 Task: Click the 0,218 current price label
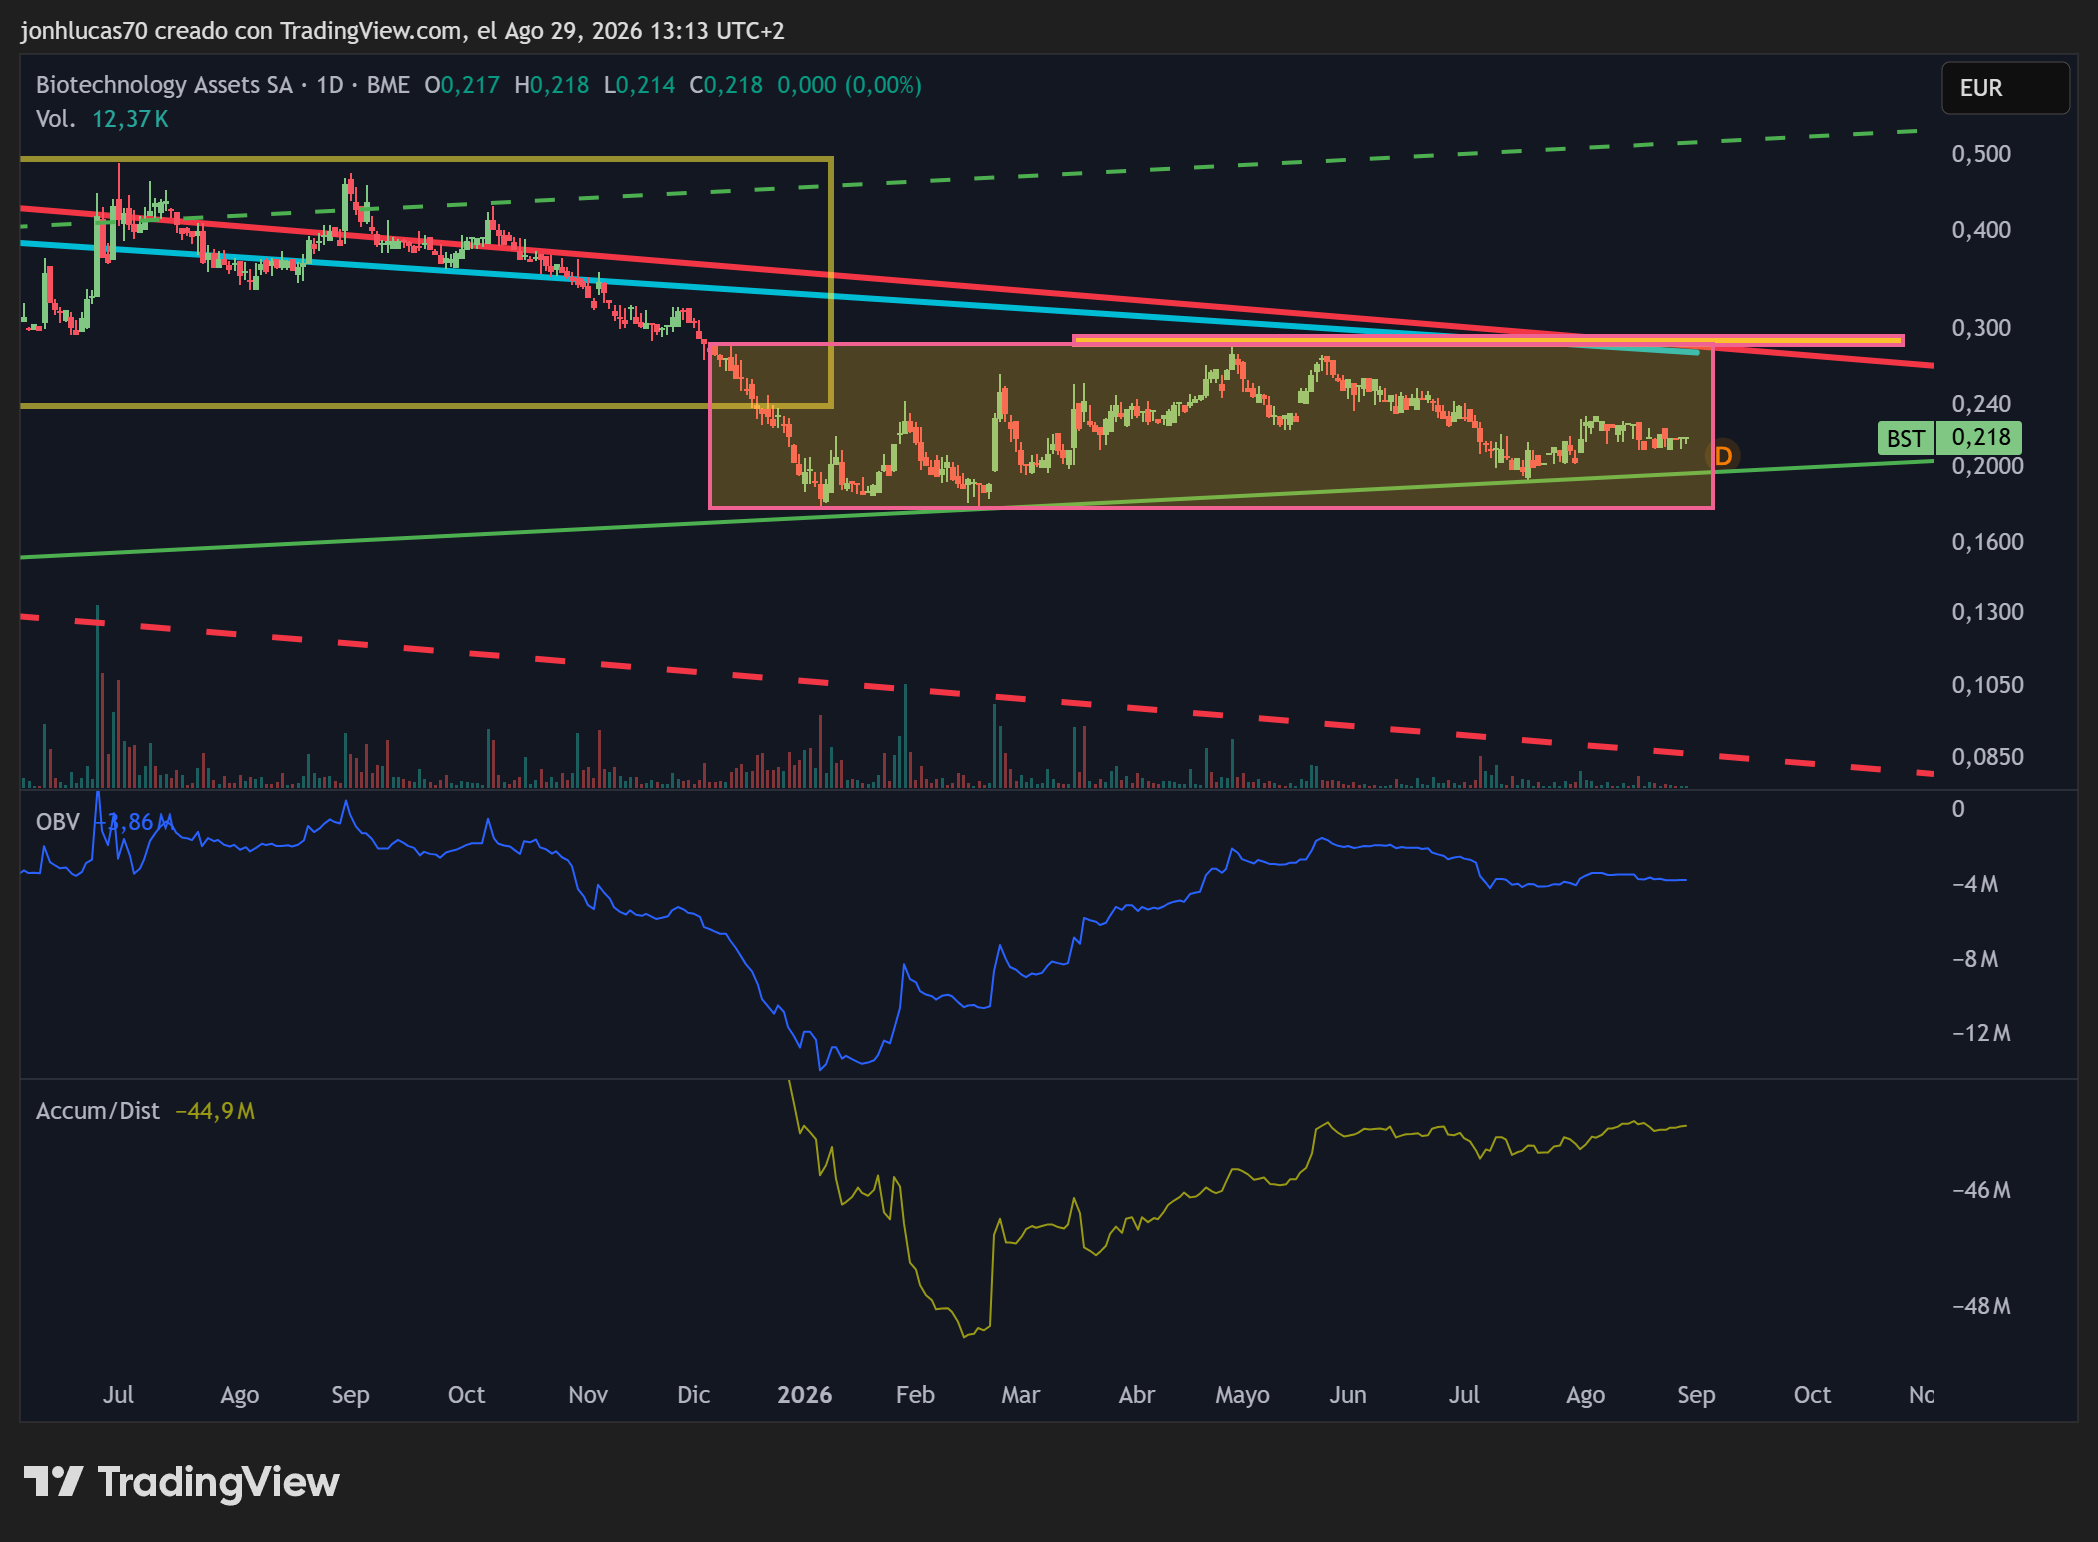[1980, 438]
